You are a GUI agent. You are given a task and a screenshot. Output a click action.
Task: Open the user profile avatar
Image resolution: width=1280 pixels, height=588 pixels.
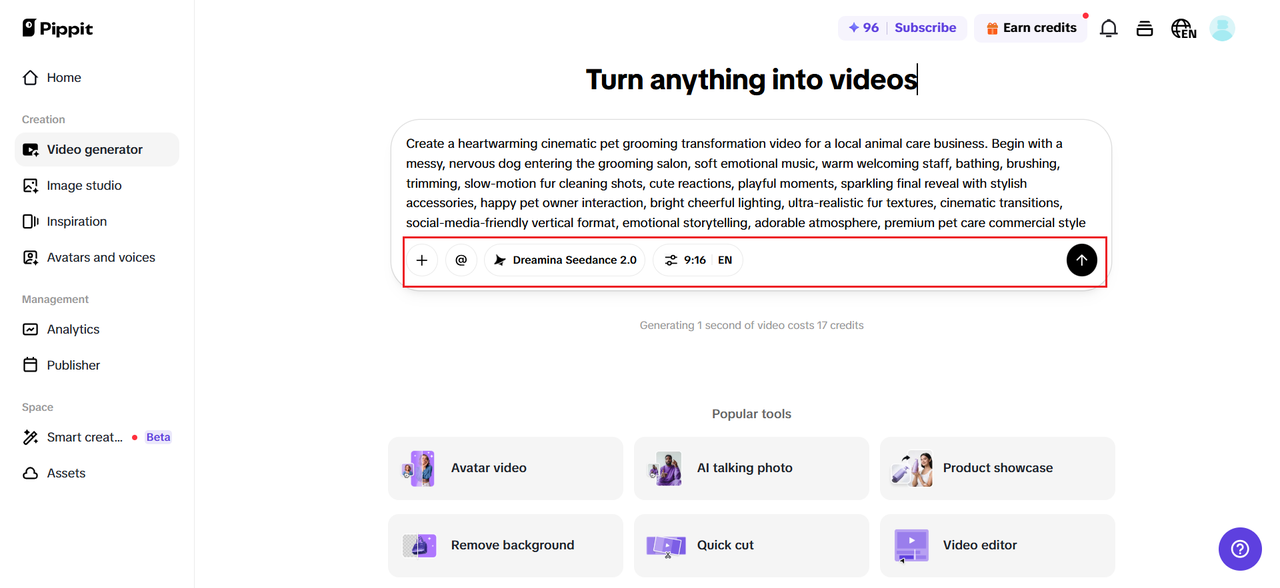[x=1222, y=28]
